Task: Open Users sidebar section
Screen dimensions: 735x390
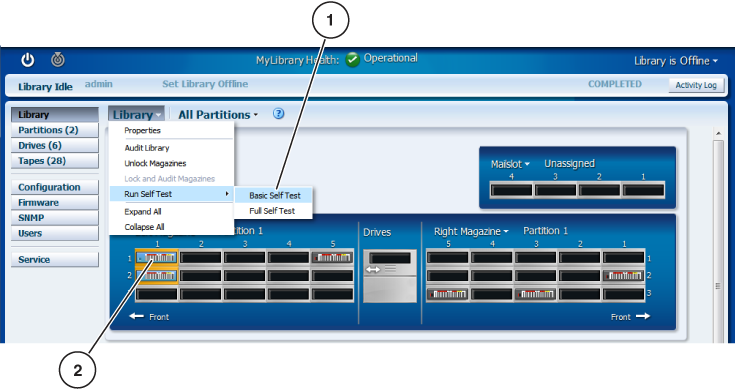Action: point(55,233)
